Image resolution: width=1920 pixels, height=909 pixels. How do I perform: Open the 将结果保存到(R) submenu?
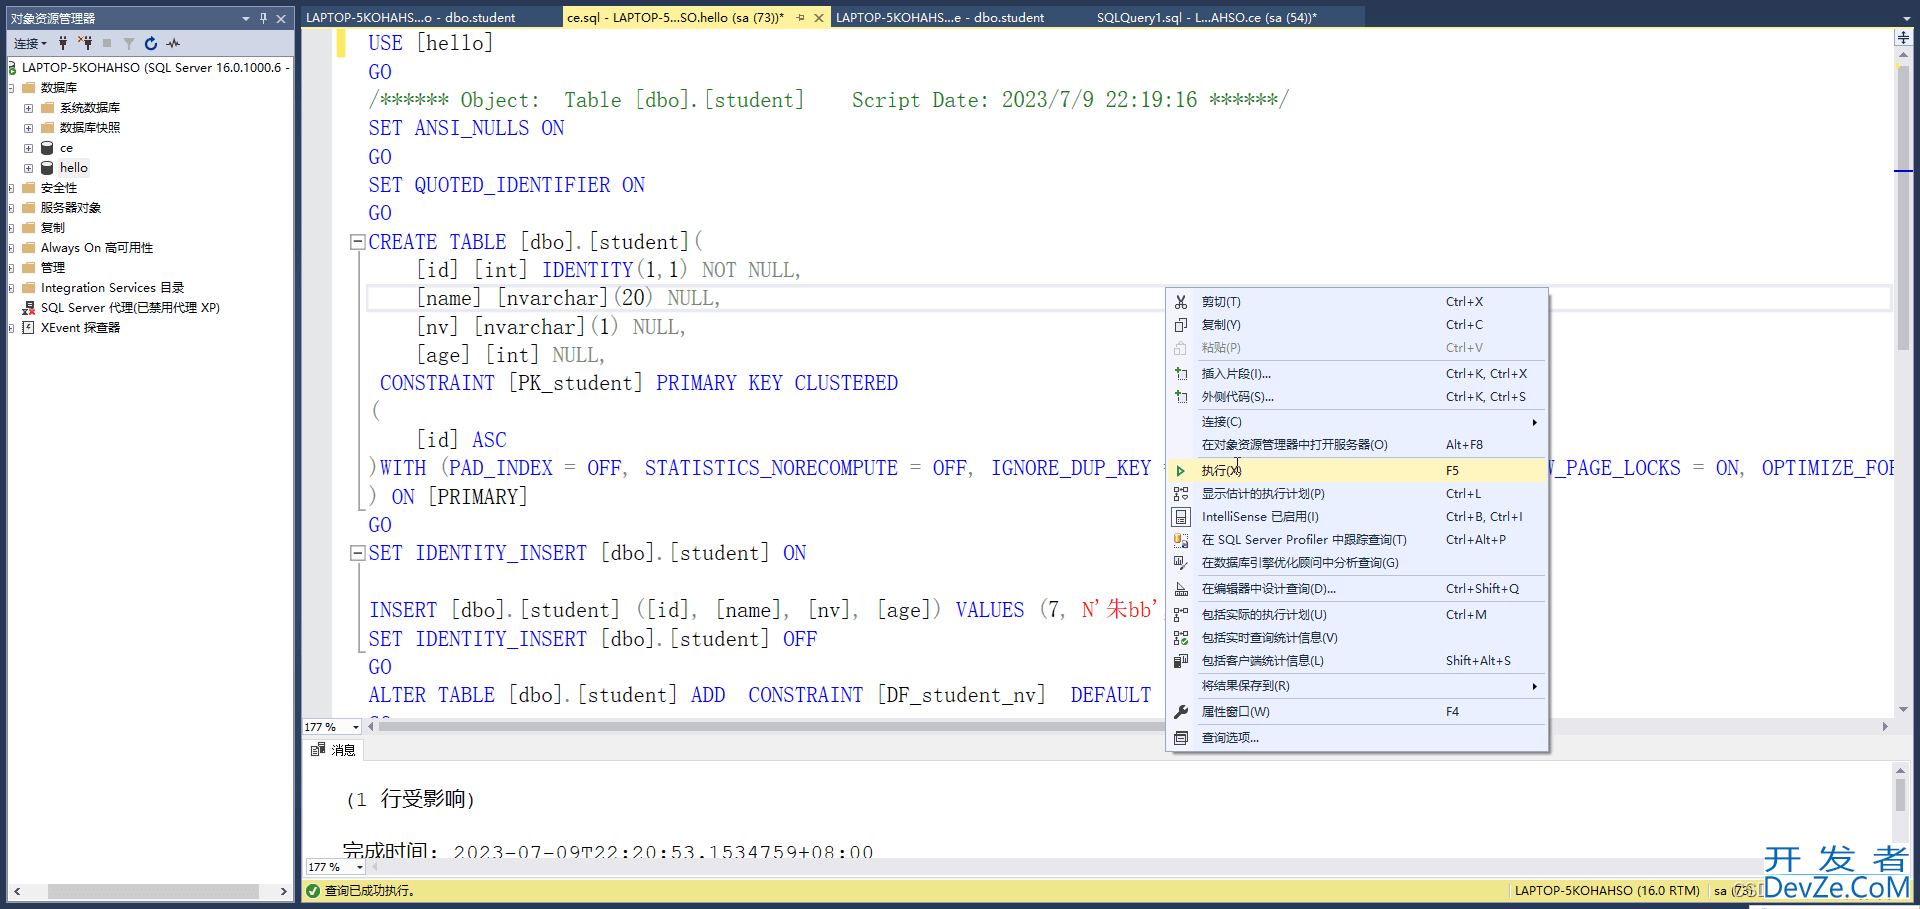pos(1358,686)
